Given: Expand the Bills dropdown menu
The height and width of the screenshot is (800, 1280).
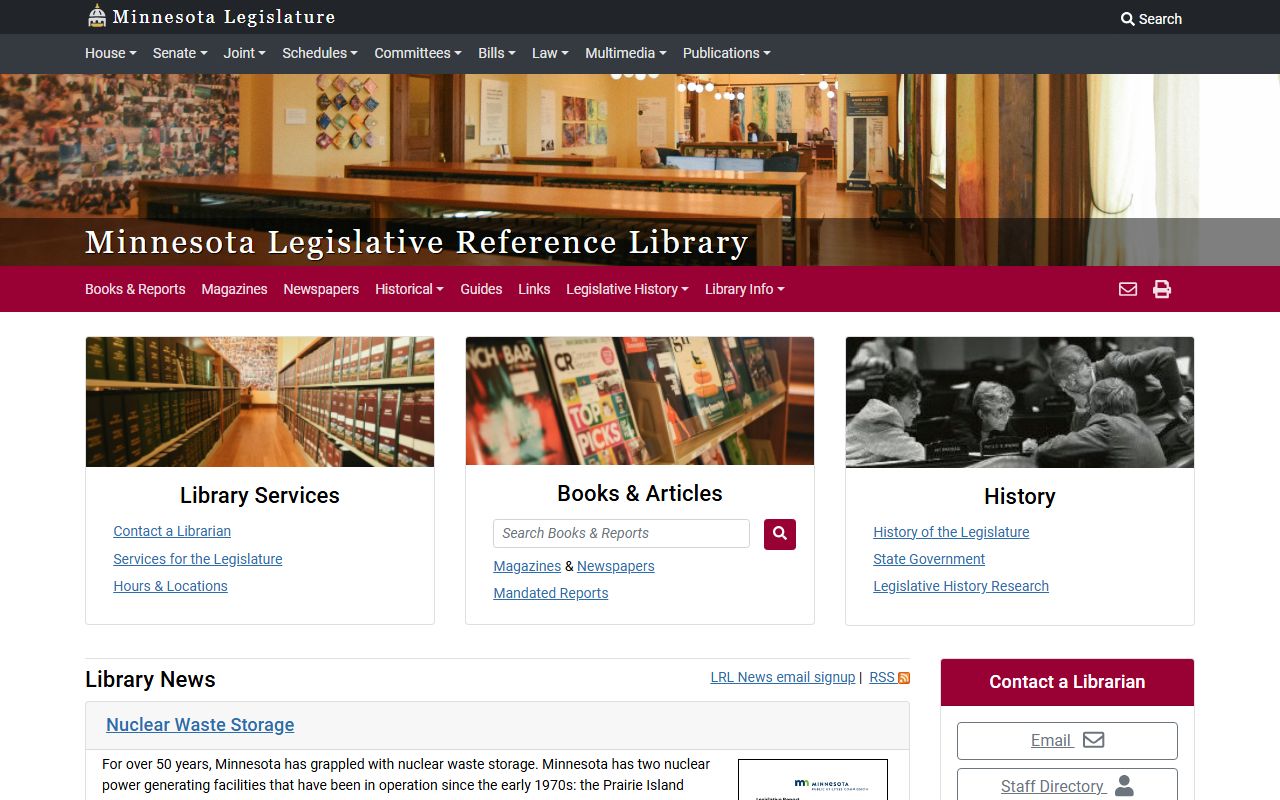Looking at the screenshot, I should pyautogui.click(x=497, y=53).
